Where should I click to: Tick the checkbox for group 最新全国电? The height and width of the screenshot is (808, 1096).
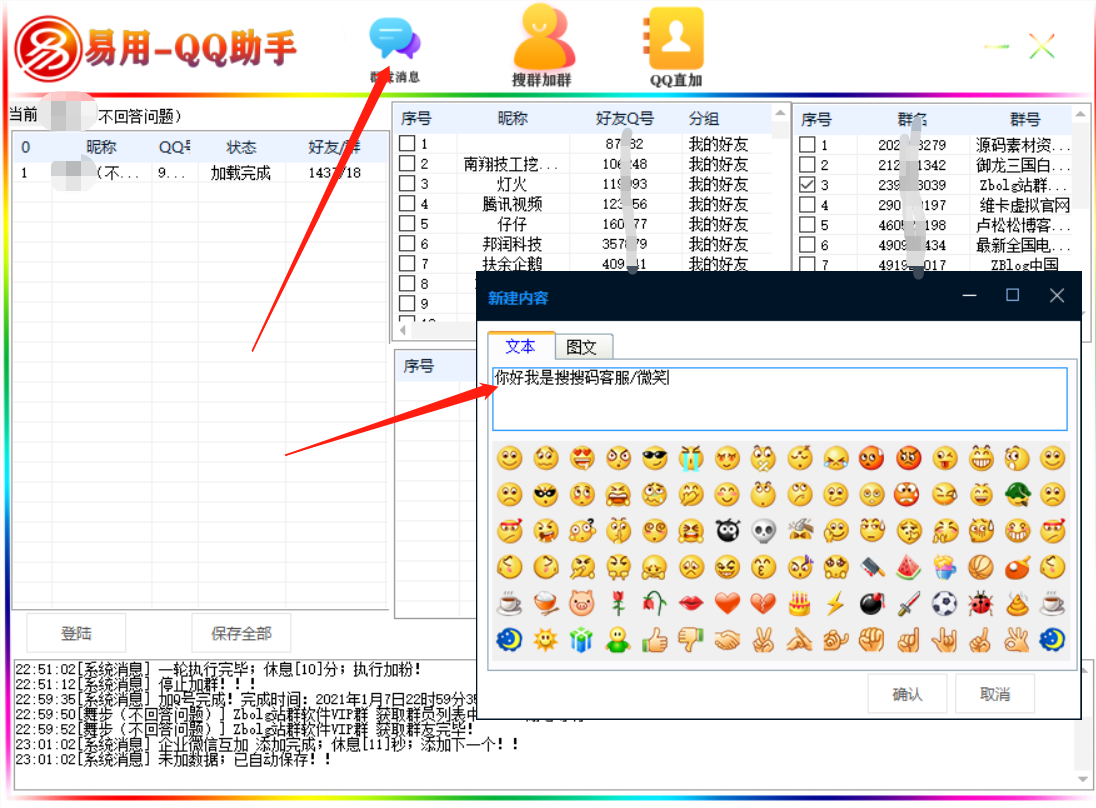tap(807, 245)
